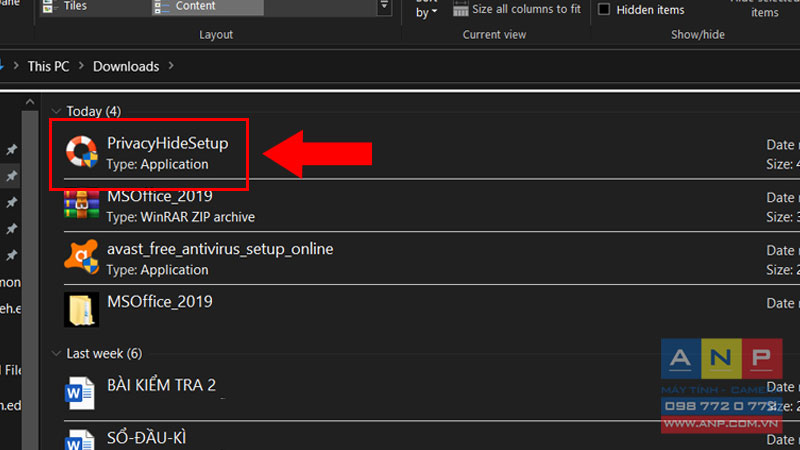
Task: Click the highlighted second pin icon in sidebar
Action: pyautogui.click(x=11, y=176)
